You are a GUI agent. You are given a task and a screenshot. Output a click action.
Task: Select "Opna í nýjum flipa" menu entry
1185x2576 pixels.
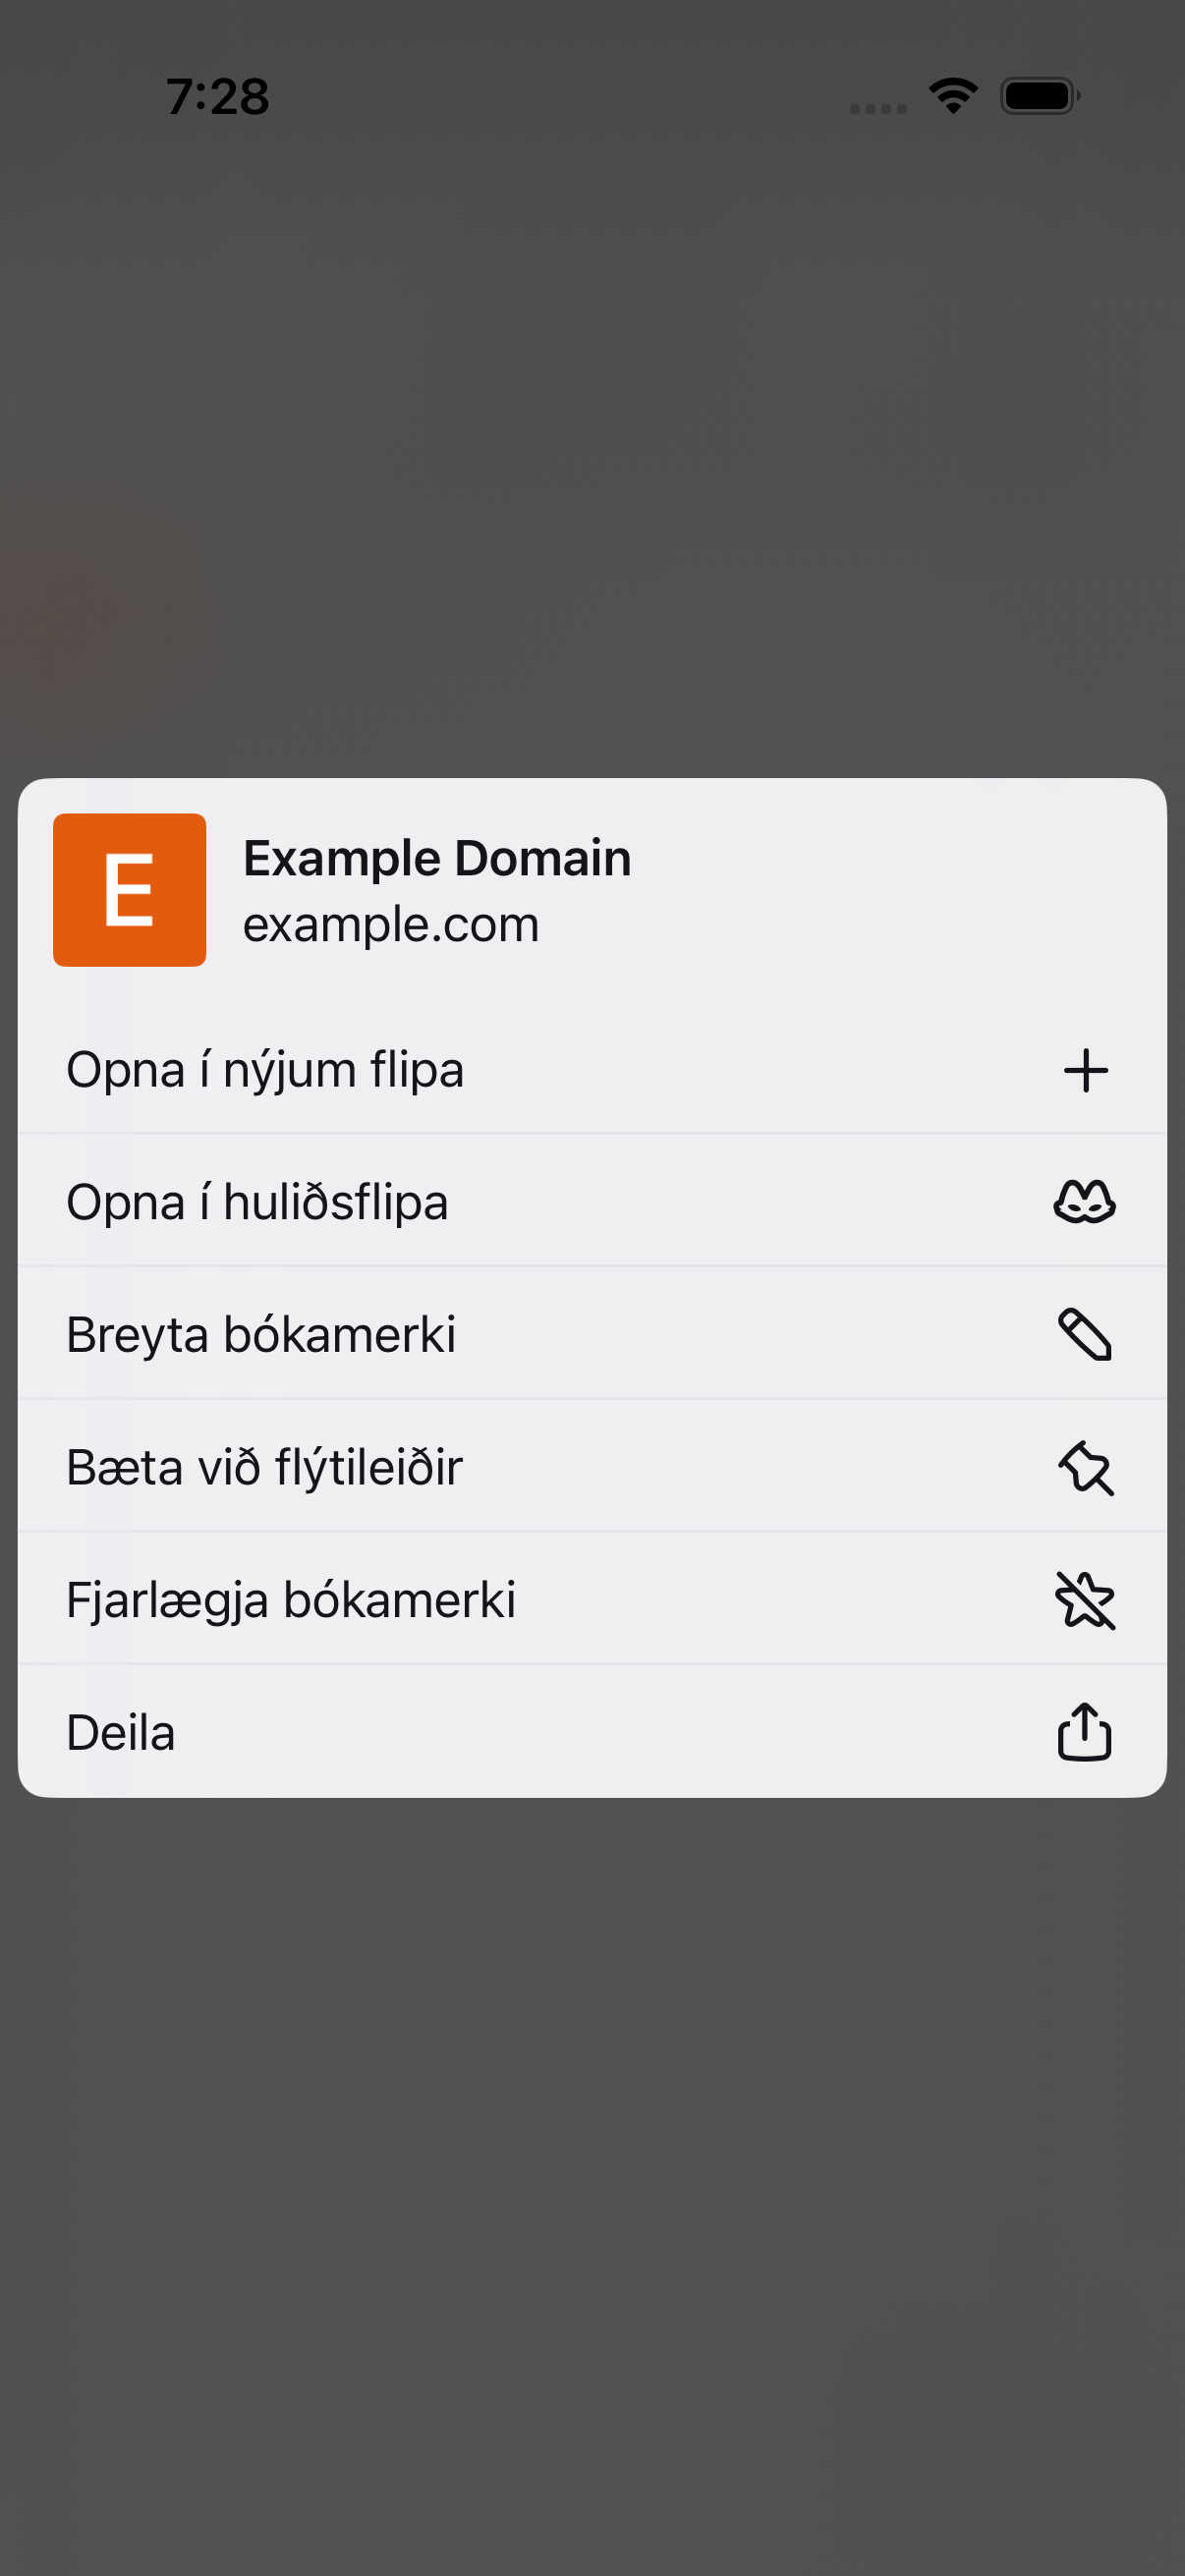click(x=592, y=1070)
